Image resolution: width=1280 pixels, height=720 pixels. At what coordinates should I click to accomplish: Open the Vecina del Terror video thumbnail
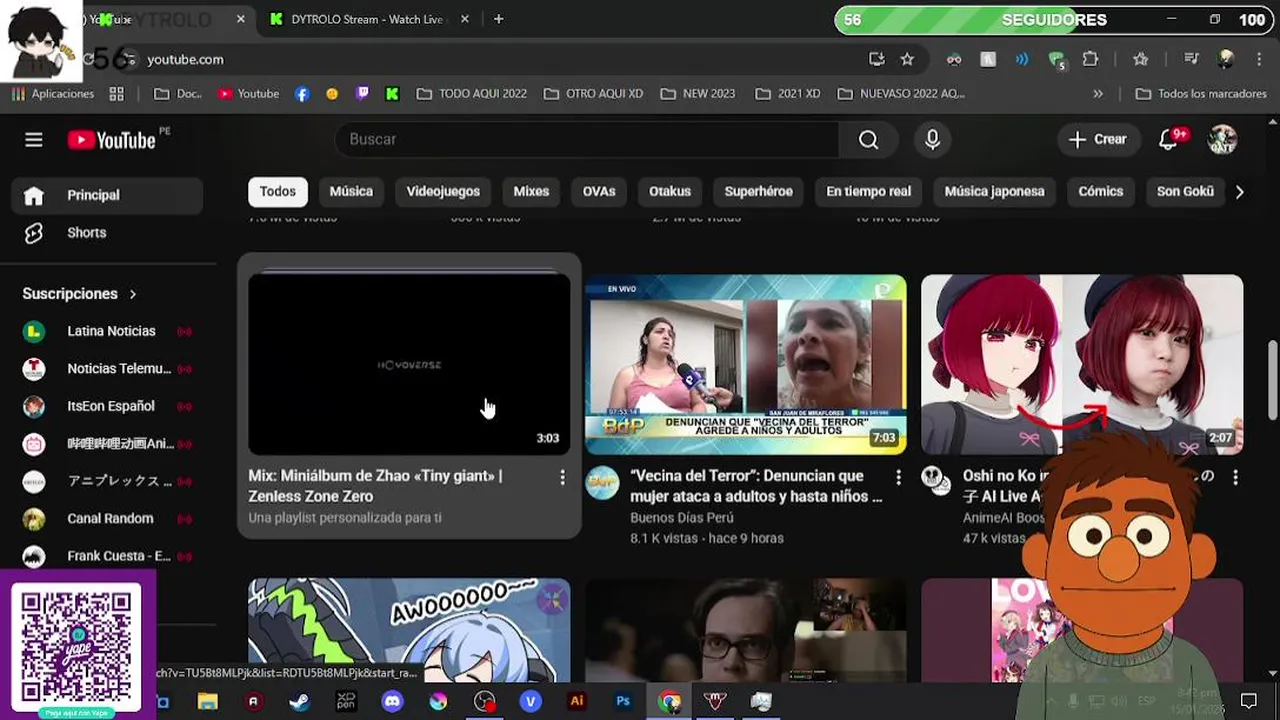pos(746,364)
